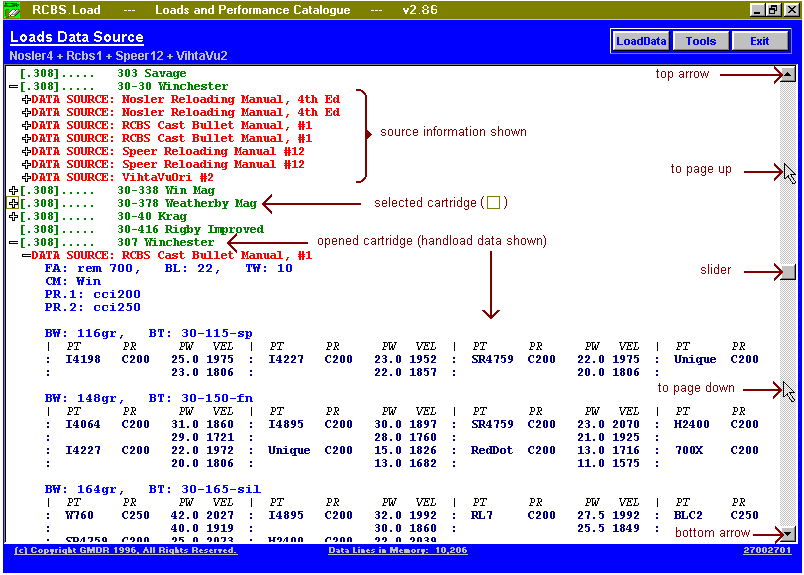
Task: Expand first Speer Reloading Manual #12 source
Action: click(26, 151)
